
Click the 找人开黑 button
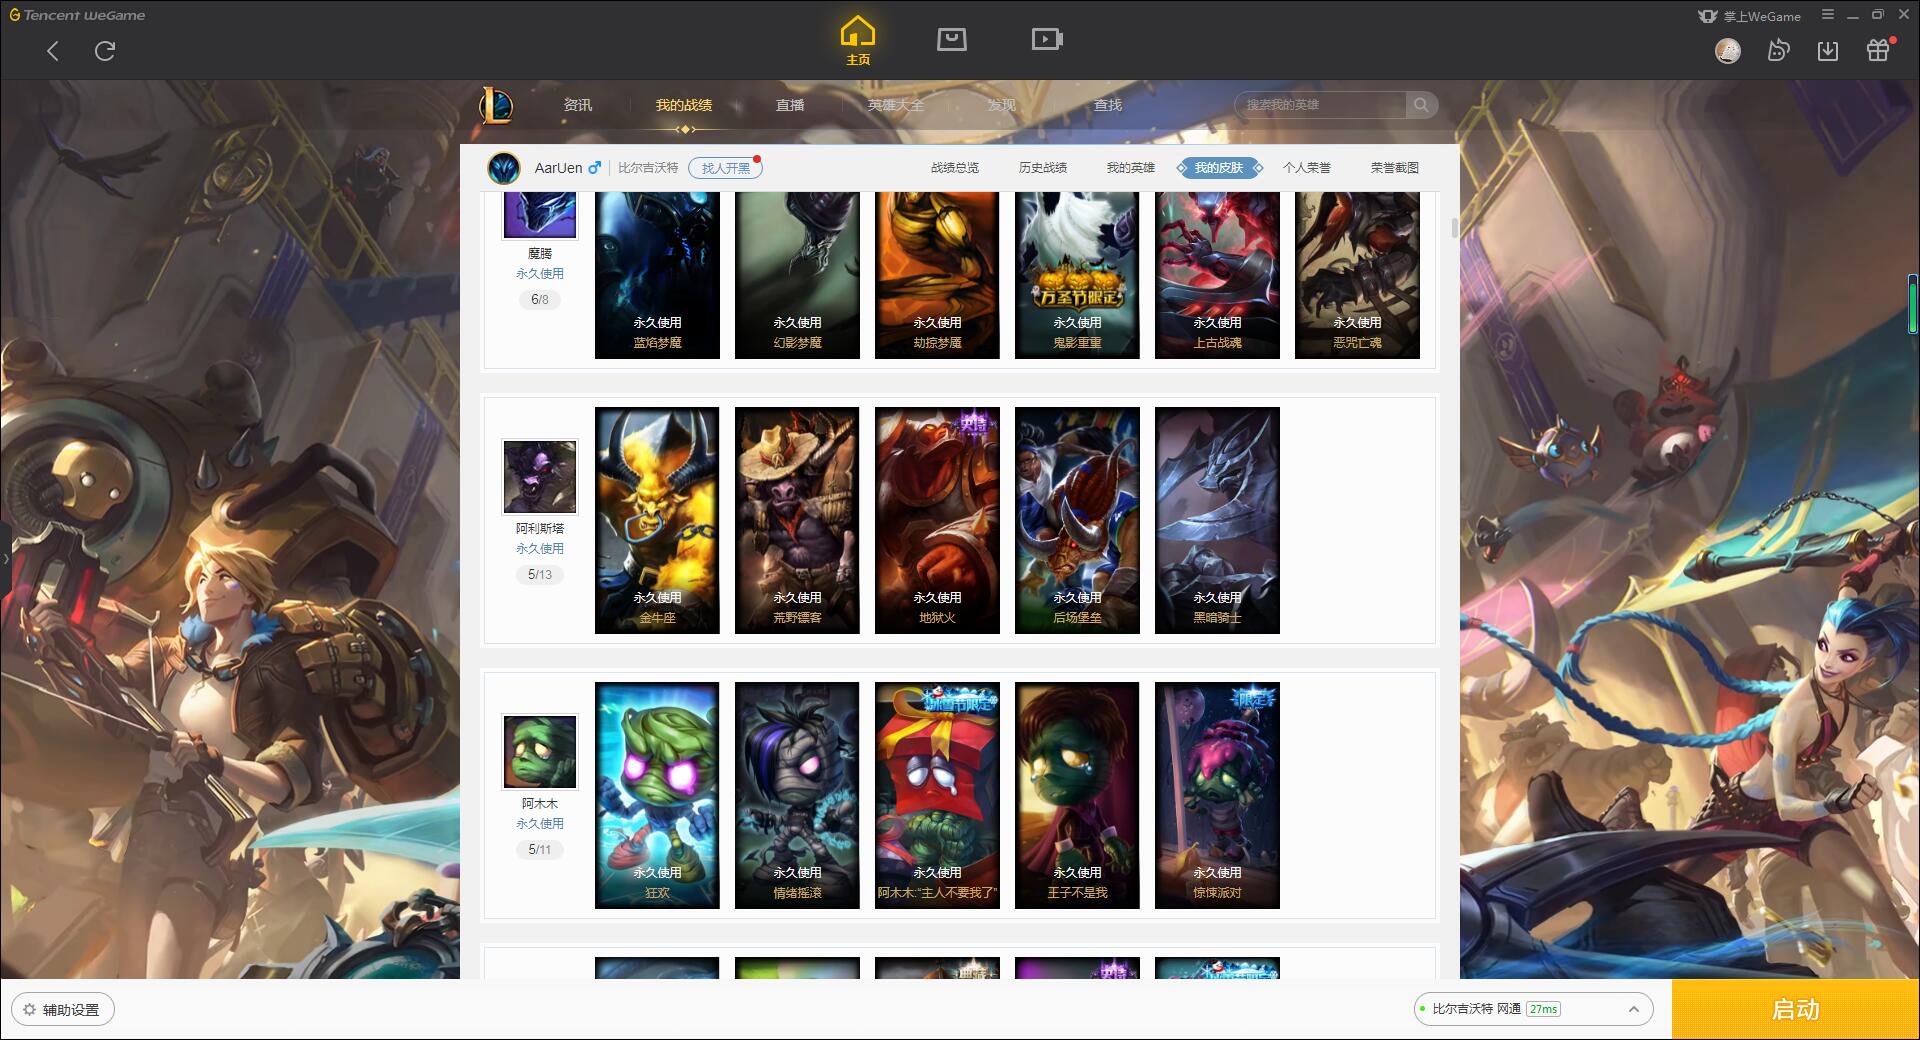point(726,168)
